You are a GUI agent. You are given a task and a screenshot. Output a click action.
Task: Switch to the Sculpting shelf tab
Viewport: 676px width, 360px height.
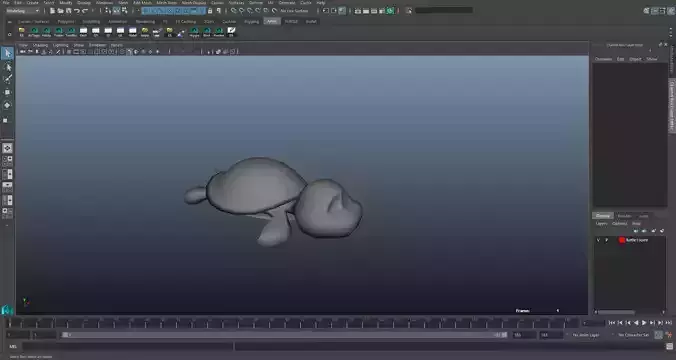pyautogui.click(x=91, y=22)
